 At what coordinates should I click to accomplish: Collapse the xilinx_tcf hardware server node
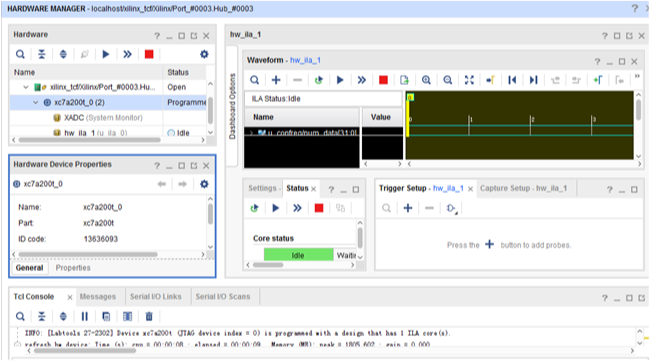click(26, 87)
